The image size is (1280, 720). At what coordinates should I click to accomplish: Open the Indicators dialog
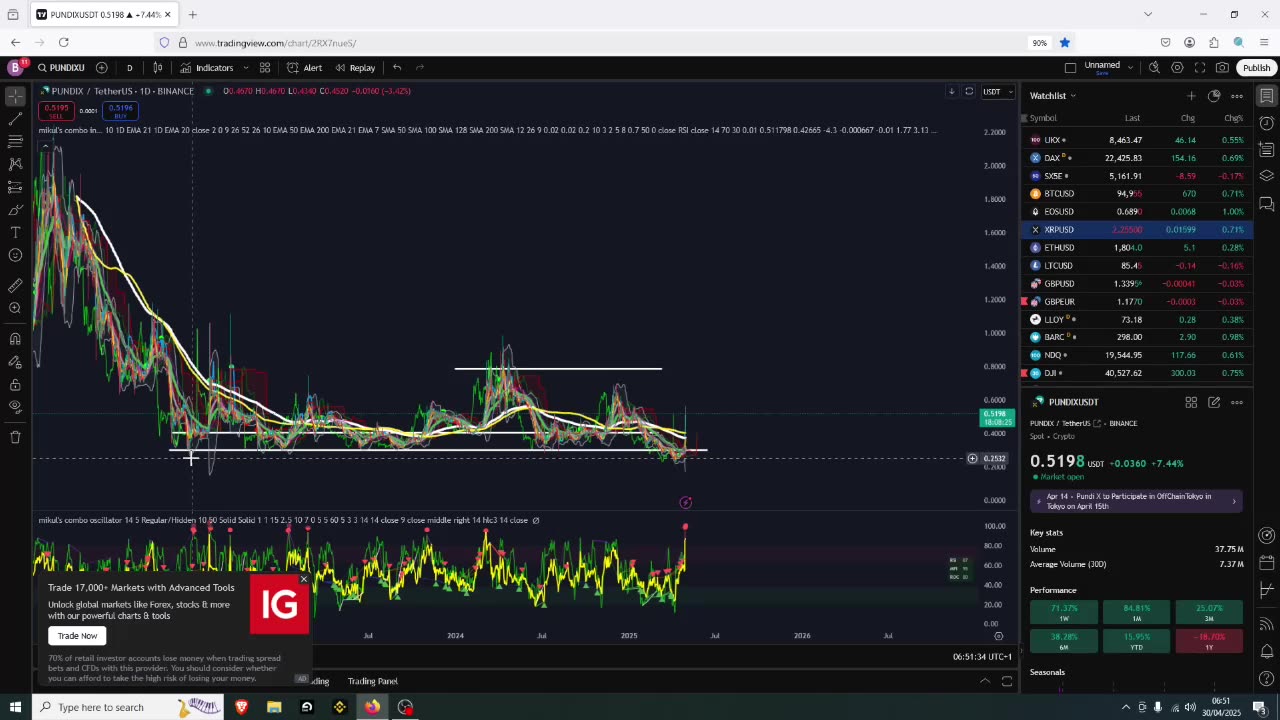[x=207, y=68]
